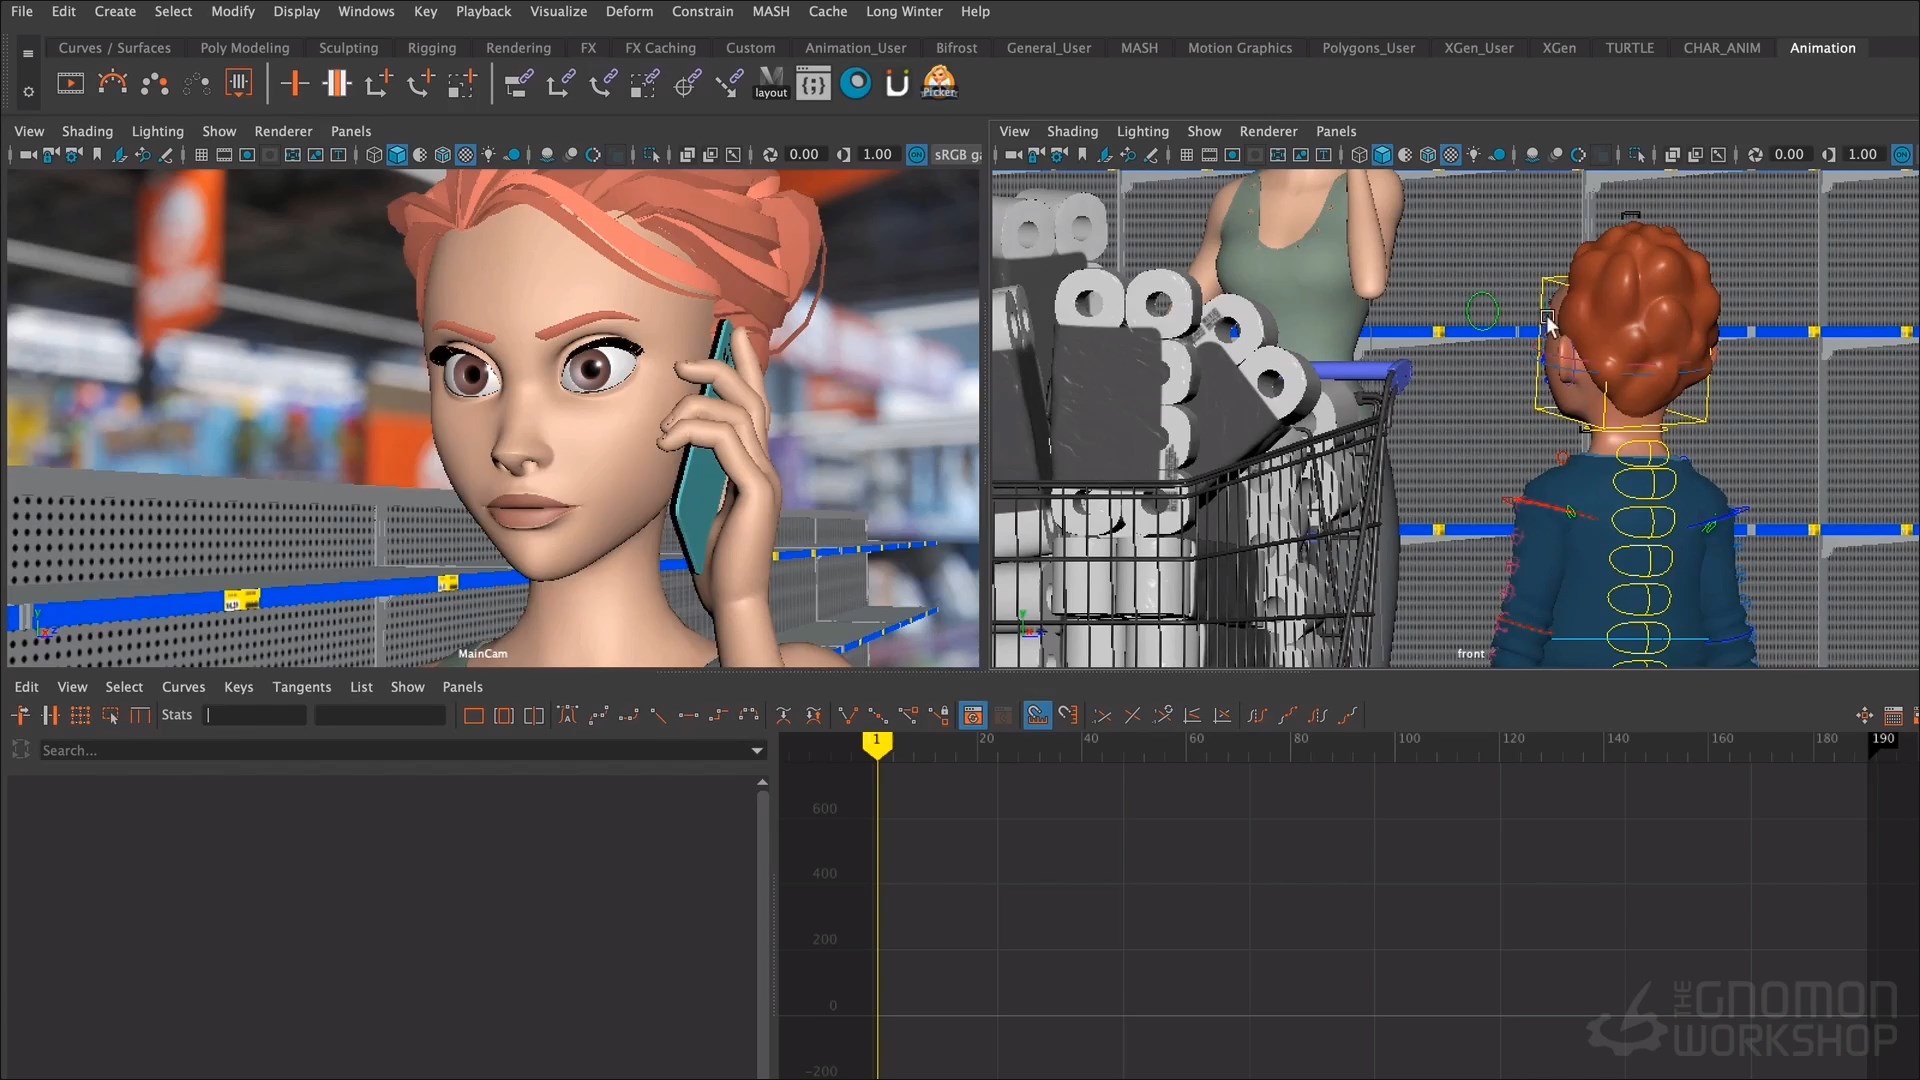Open the Constrain menu
This screenshot has width=1920, height=1080.
tap(702, 11)
